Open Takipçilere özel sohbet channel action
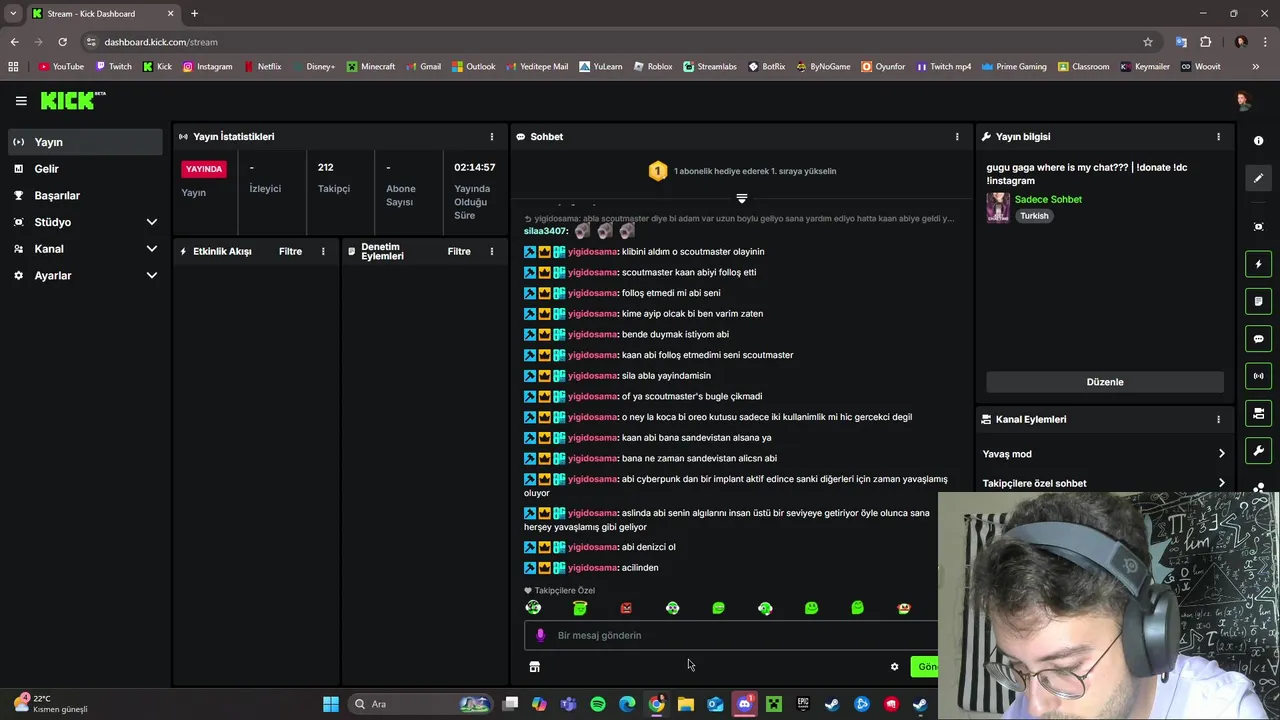 pyautogui.click(x=1104, y=483)
